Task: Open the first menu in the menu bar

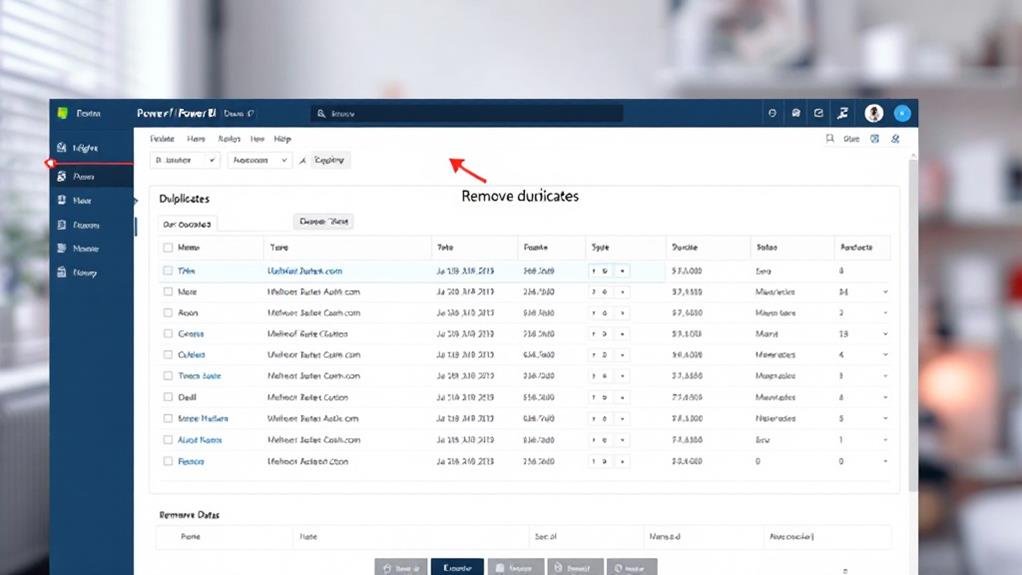Action: coord(162,139)
